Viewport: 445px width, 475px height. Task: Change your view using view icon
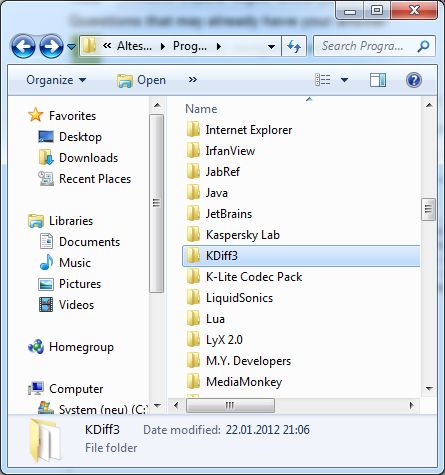click(323, 80)
